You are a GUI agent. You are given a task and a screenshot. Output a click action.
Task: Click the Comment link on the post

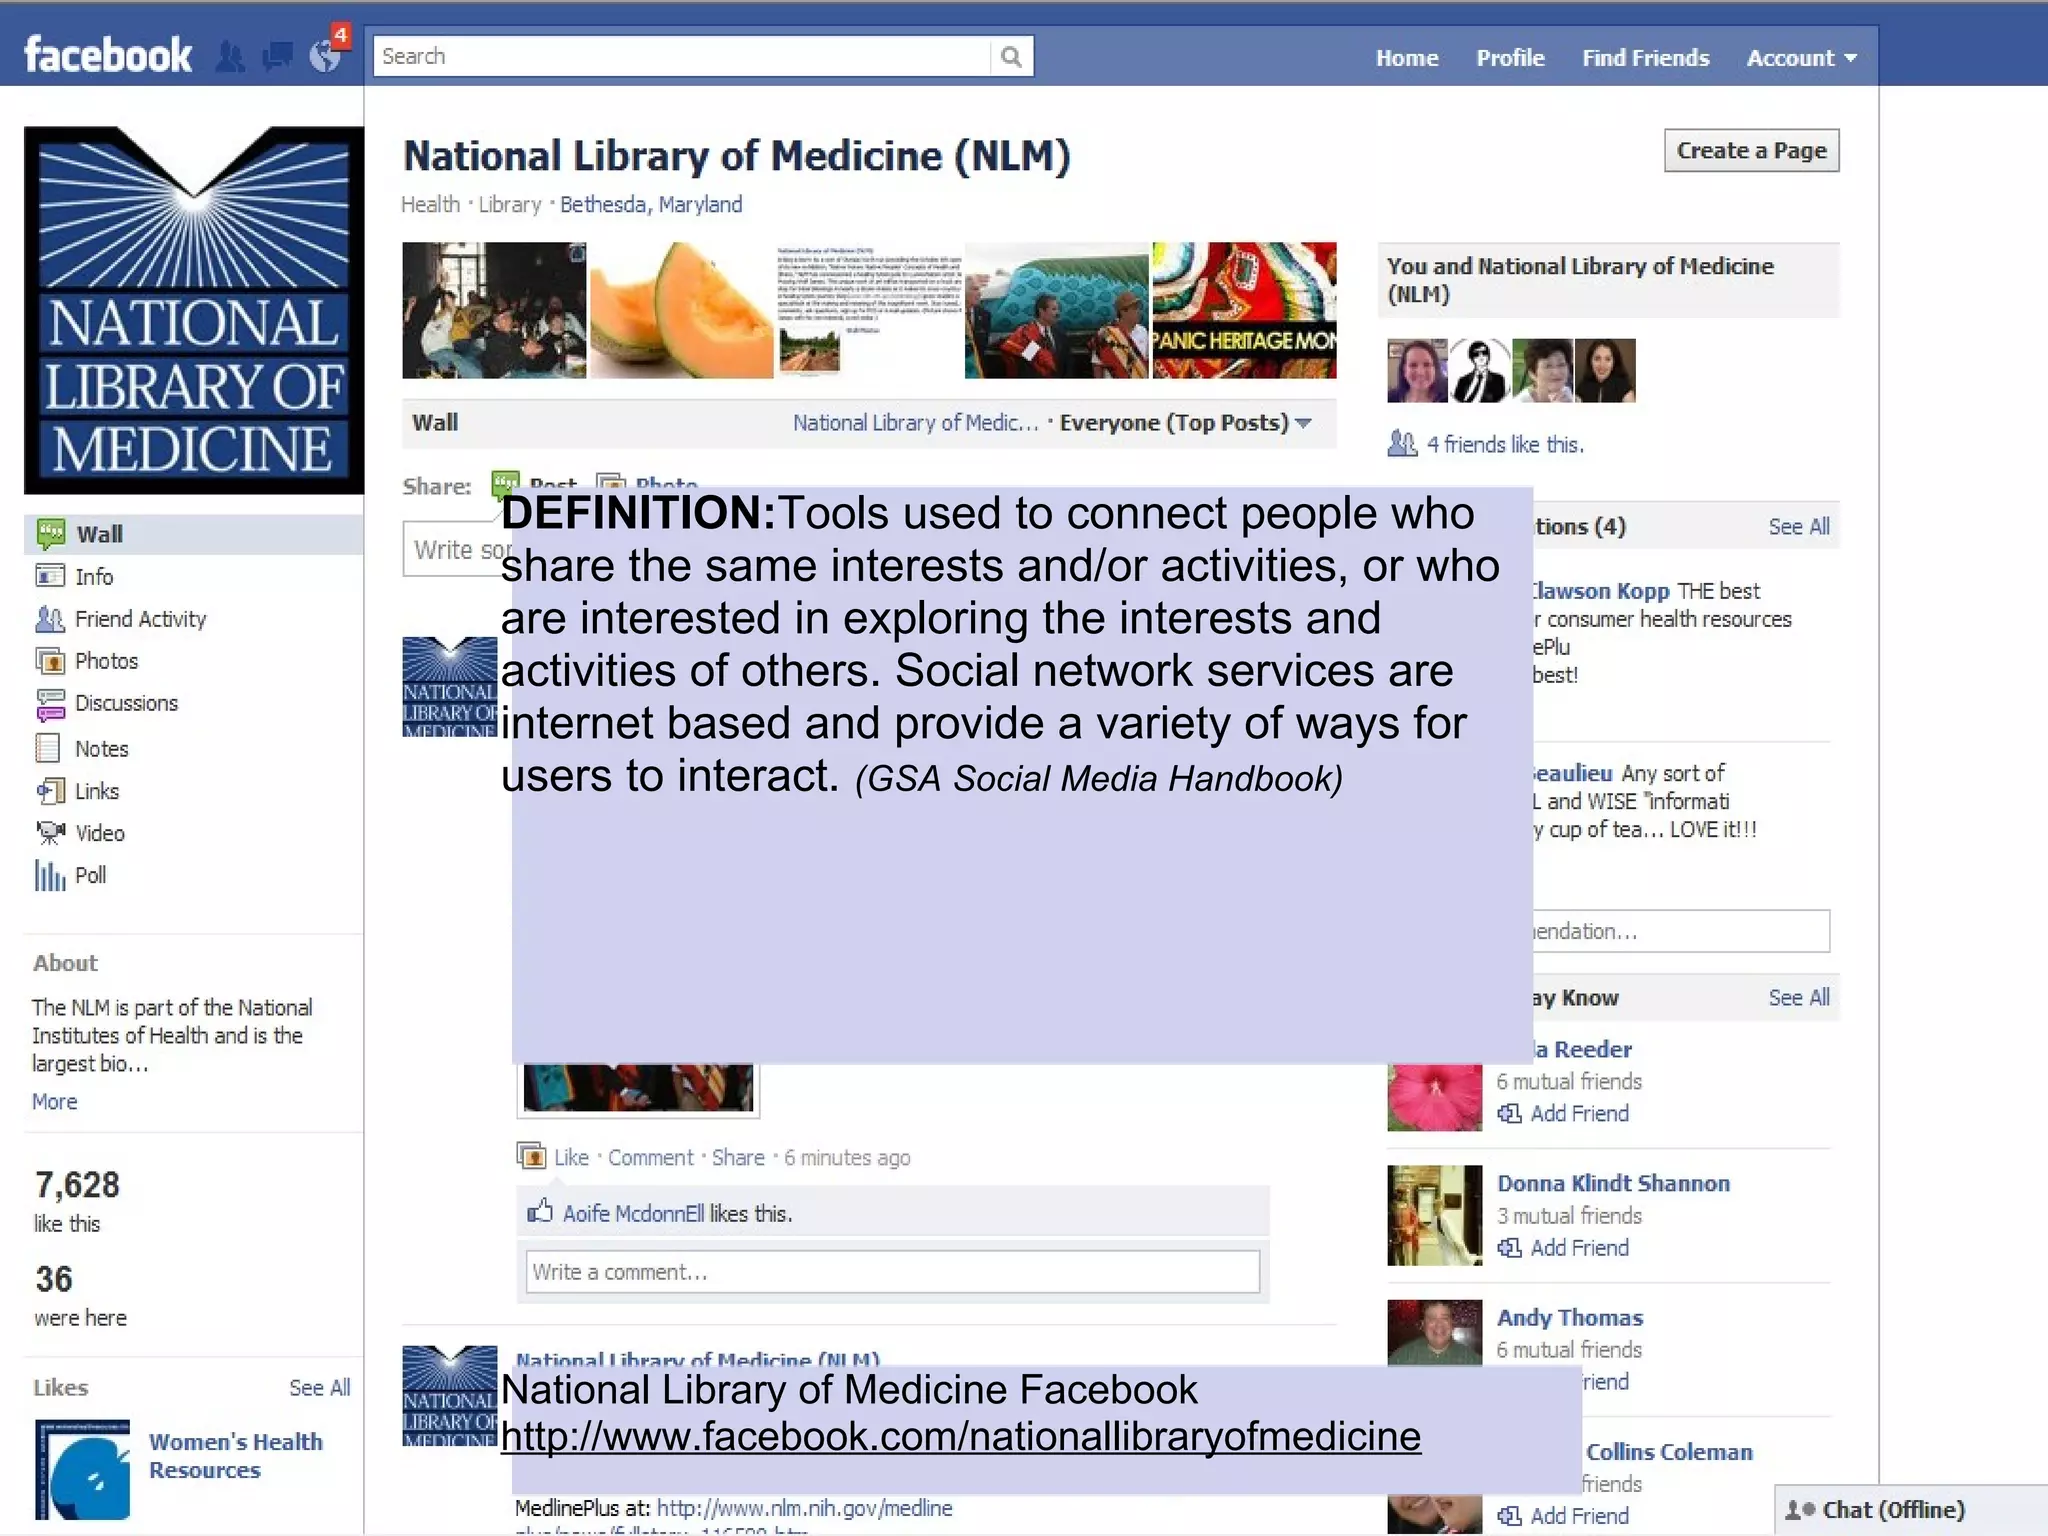pos(650,1157)
